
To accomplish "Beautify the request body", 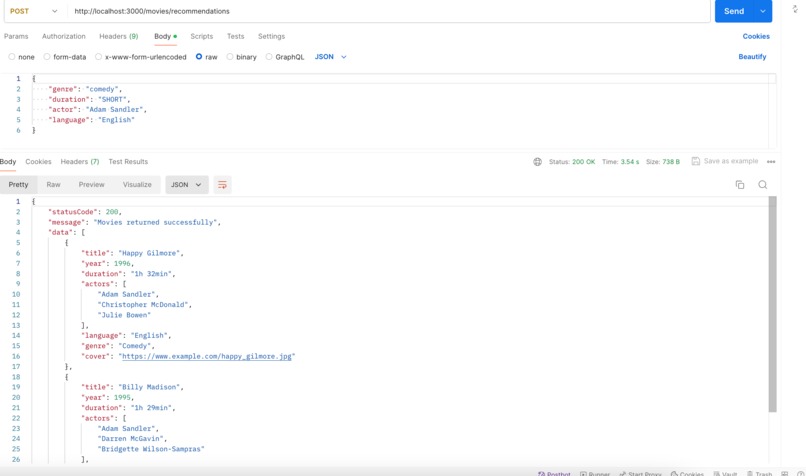I will pos(753,57).
